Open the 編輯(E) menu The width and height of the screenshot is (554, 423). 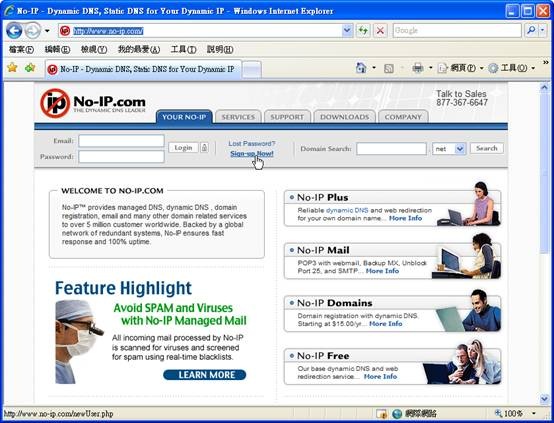coord(57,49)
